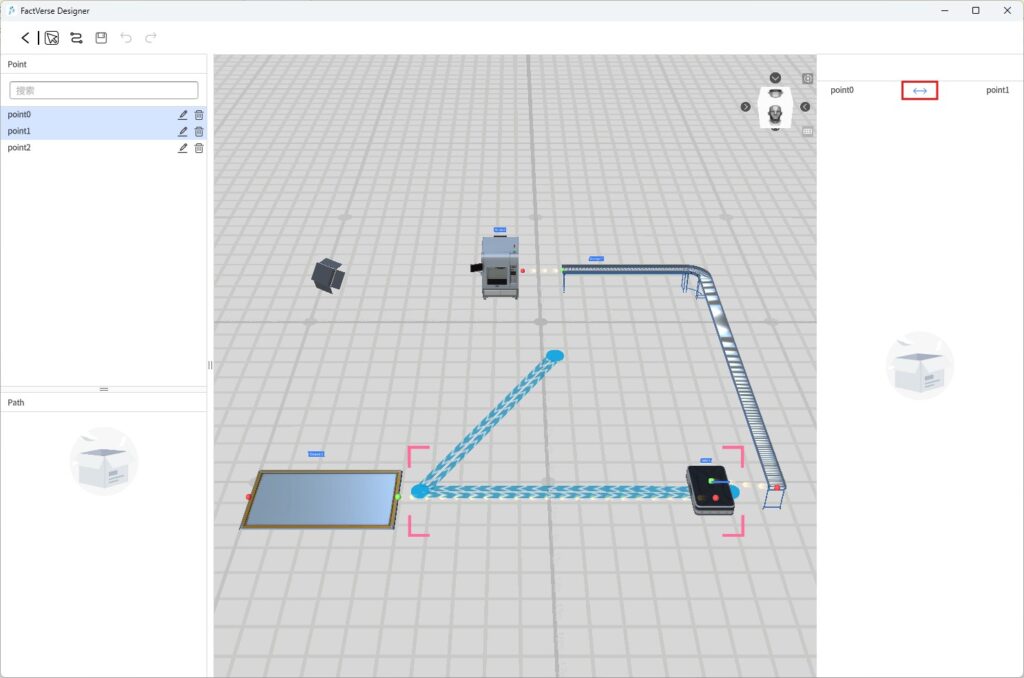Delete point0 using the trash icon
1024x678 pixels.
[x=199, y=115]
